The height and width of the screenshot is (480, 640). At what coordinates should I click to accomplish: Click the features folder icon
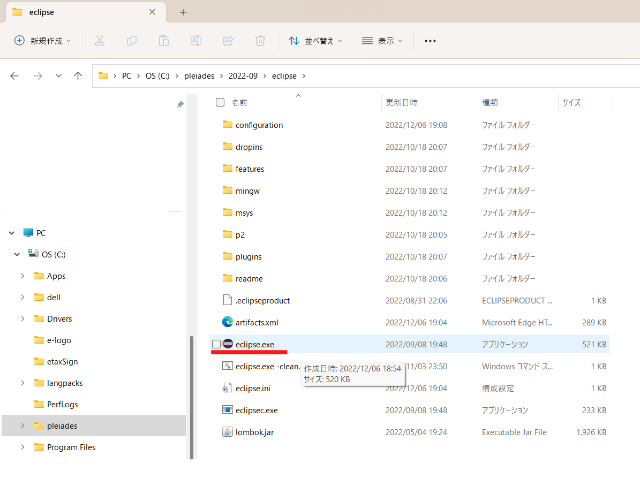tap(227, 168)
